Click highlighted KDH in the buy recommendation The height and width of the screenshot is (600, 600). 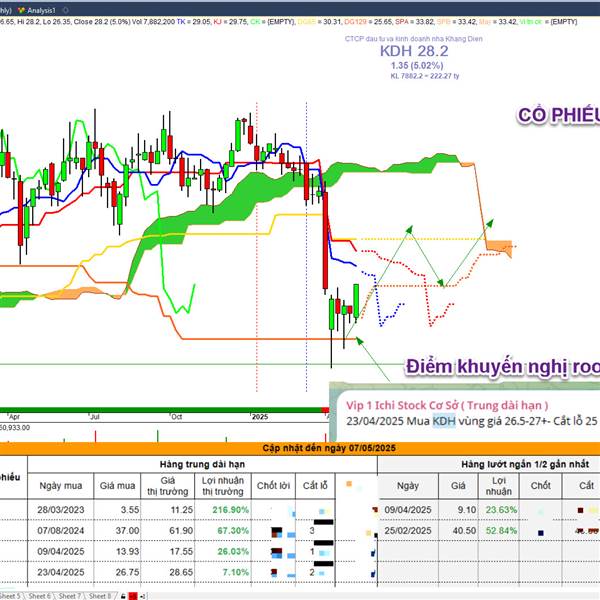pyautogui.click(x=444, y=421)
